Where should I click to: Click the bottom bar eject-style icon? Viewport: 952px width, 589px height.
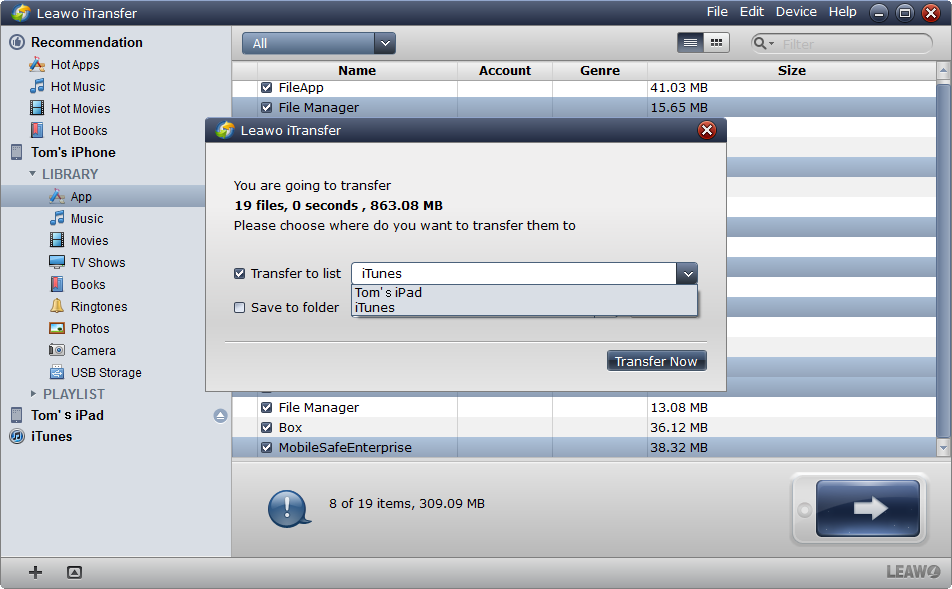pos(74,572)
